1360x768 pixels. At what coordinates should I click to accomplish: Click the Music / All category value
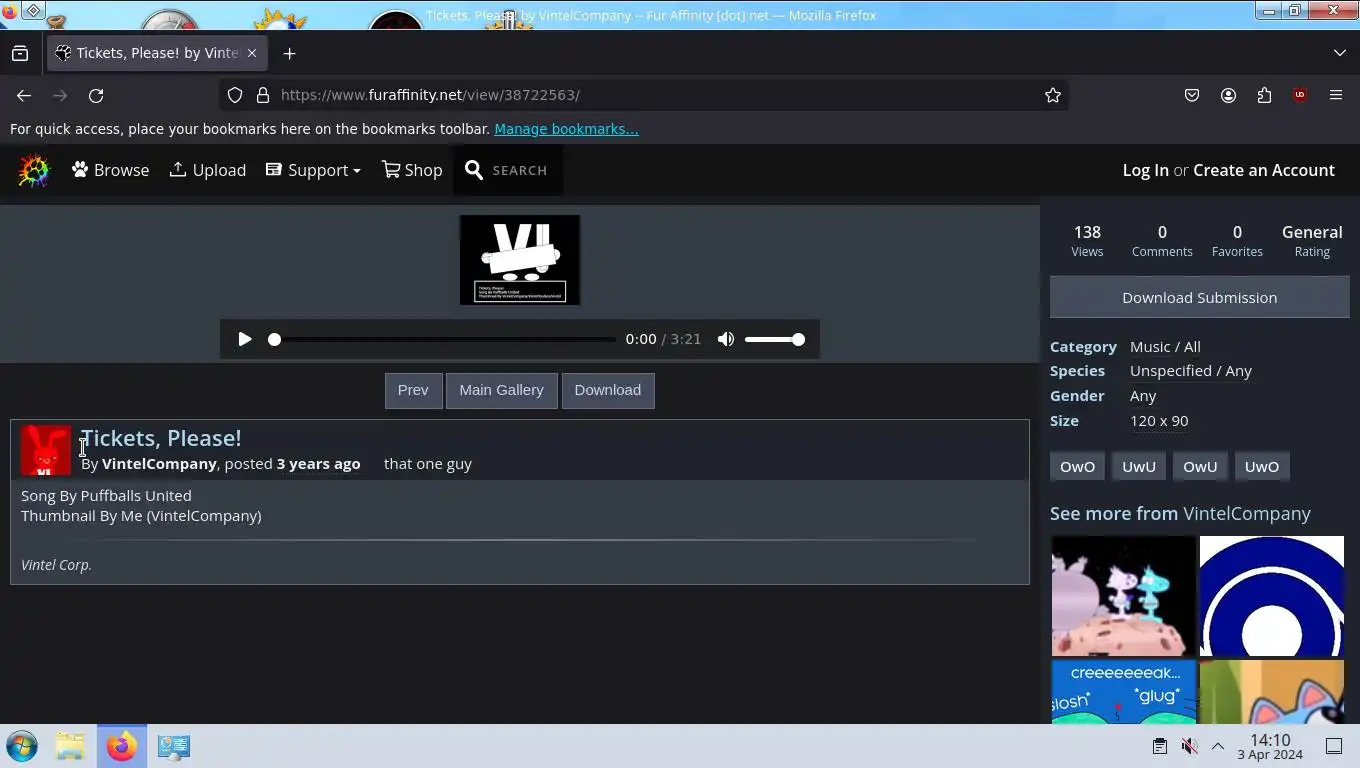pos(1165,346)
